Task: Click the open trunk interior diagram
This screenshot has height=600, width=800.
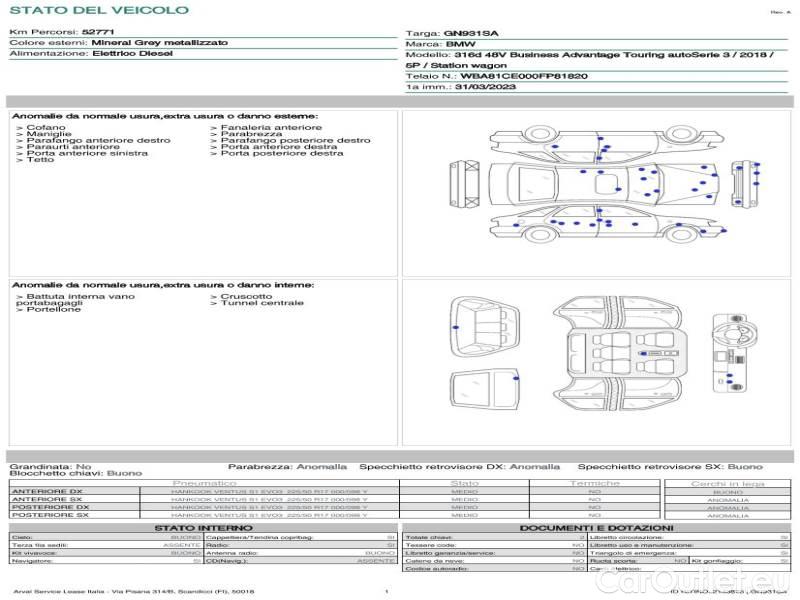Action: tap(484, 323)
